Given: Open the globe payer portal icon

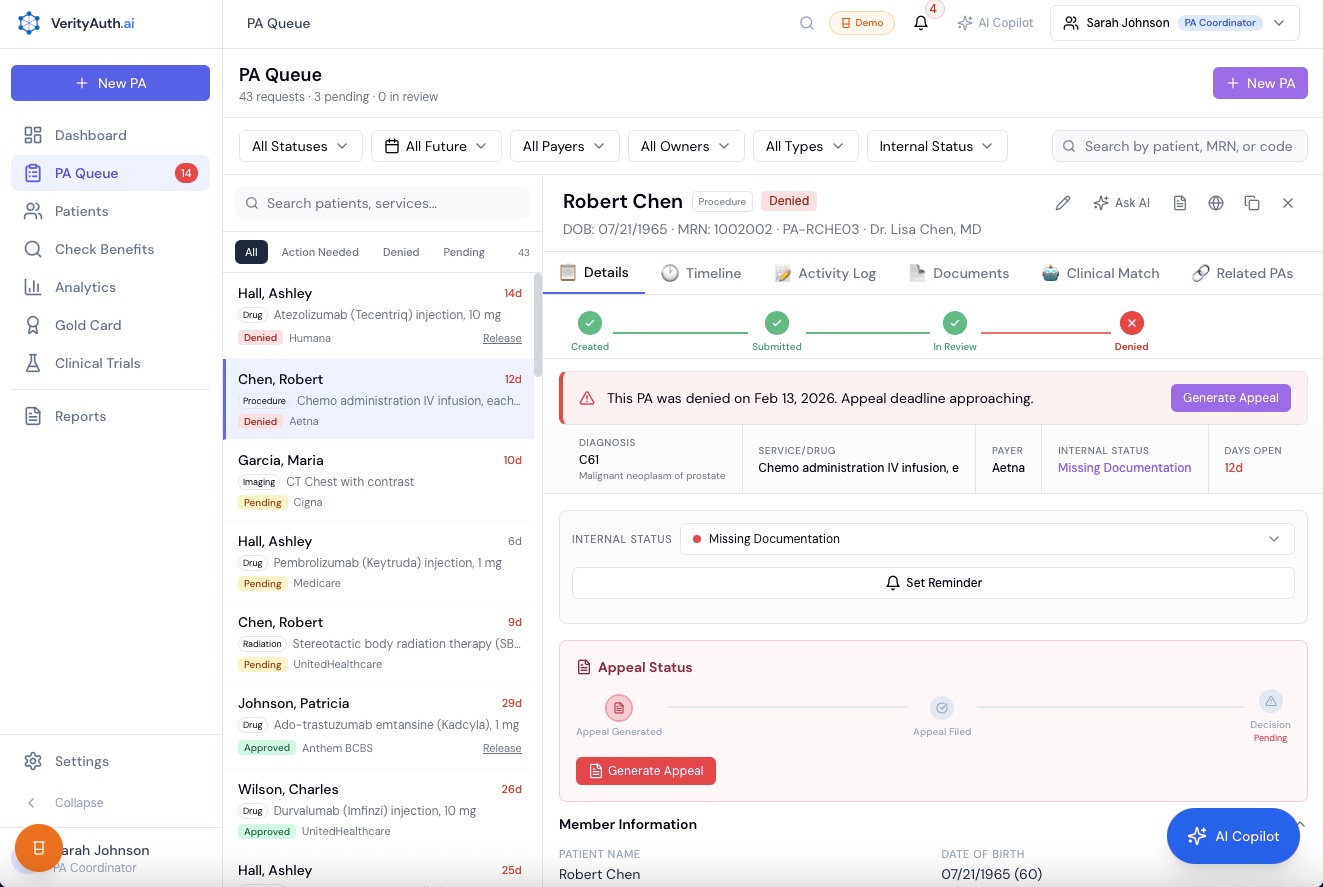Looking at the screenshot, I should point(1216,203).
